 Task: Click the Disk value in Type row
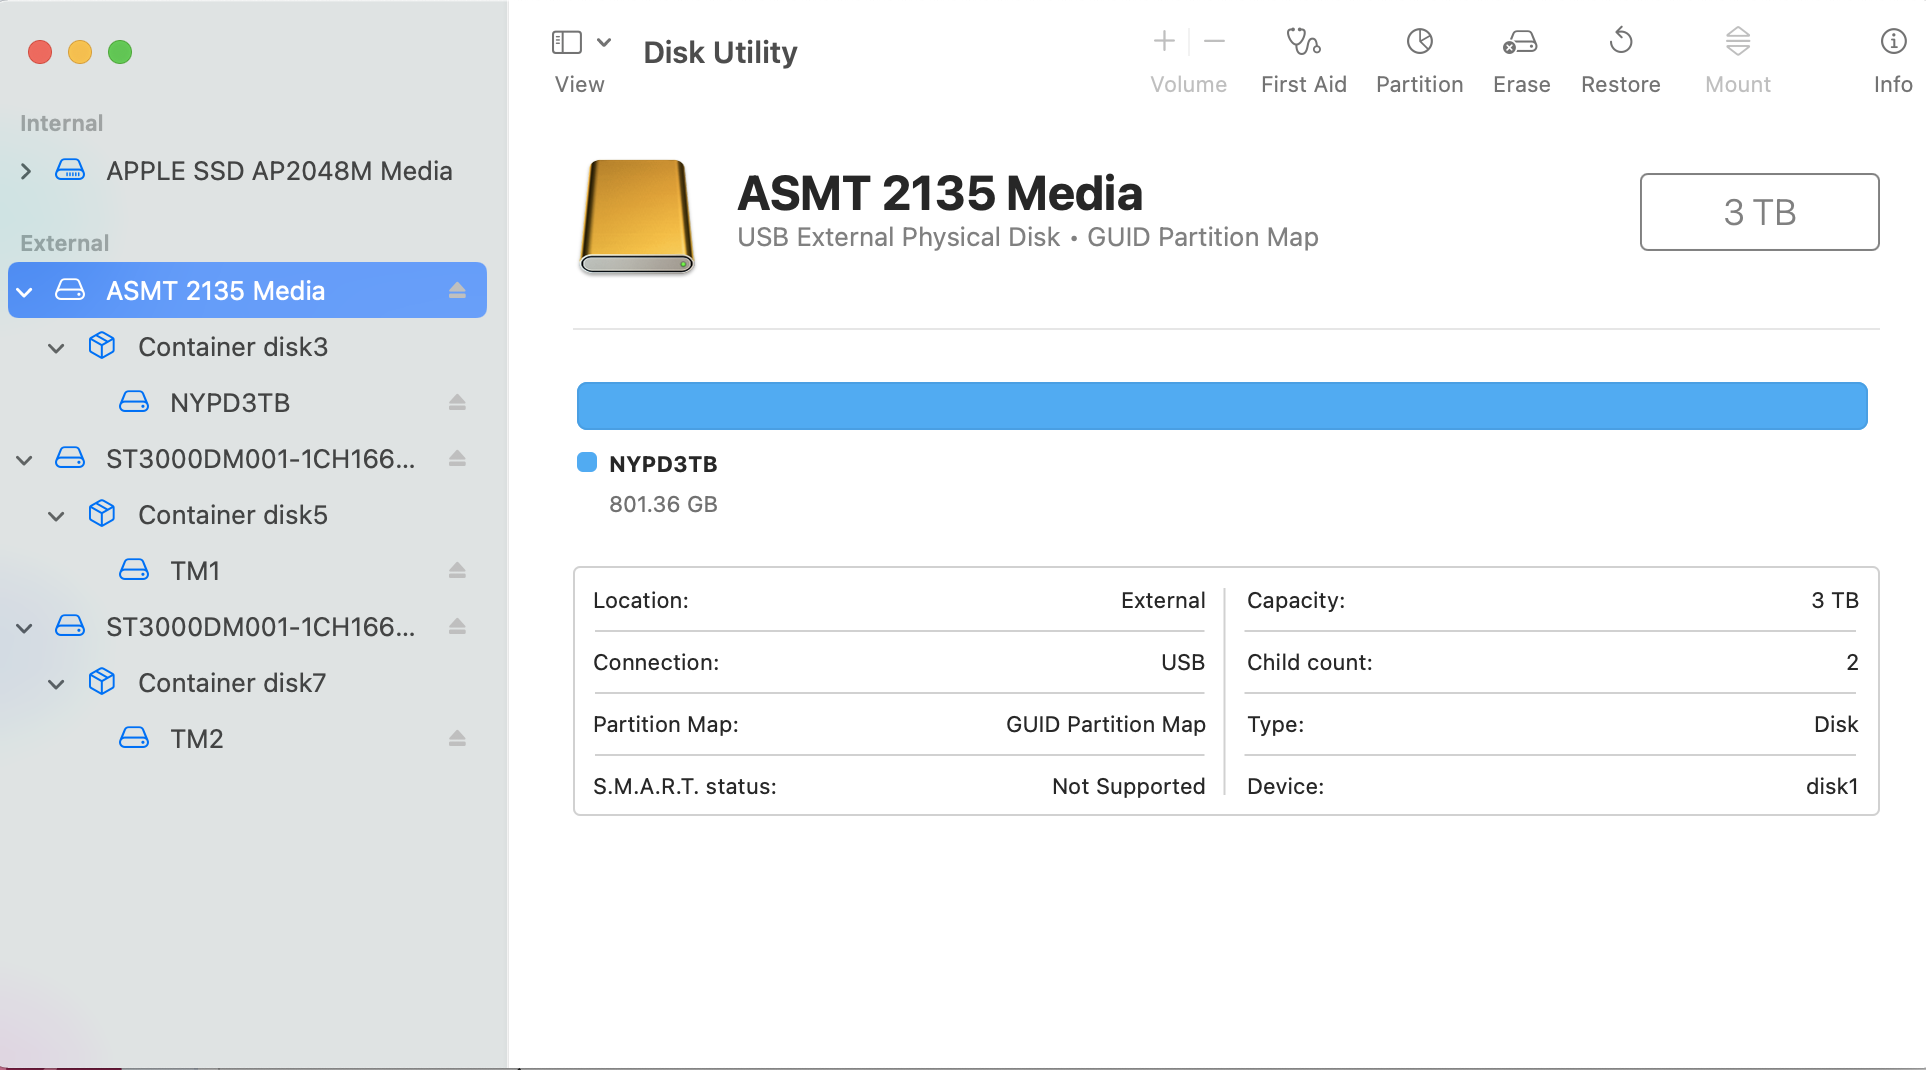click(x=1836, y=724)
